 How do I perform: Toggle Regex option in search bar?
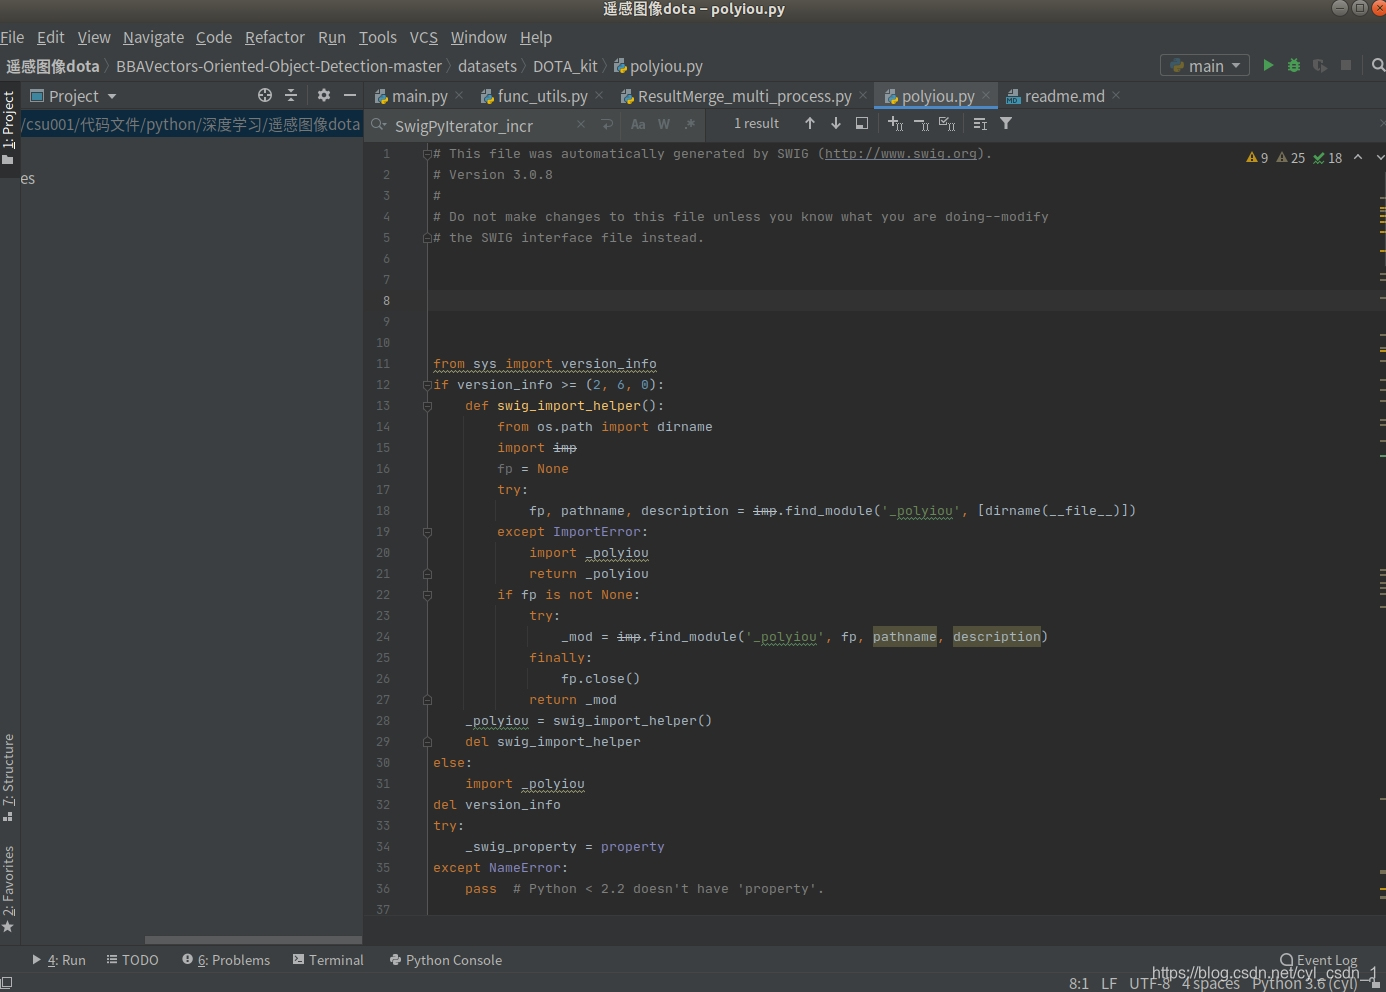click(x=690, y=124)
